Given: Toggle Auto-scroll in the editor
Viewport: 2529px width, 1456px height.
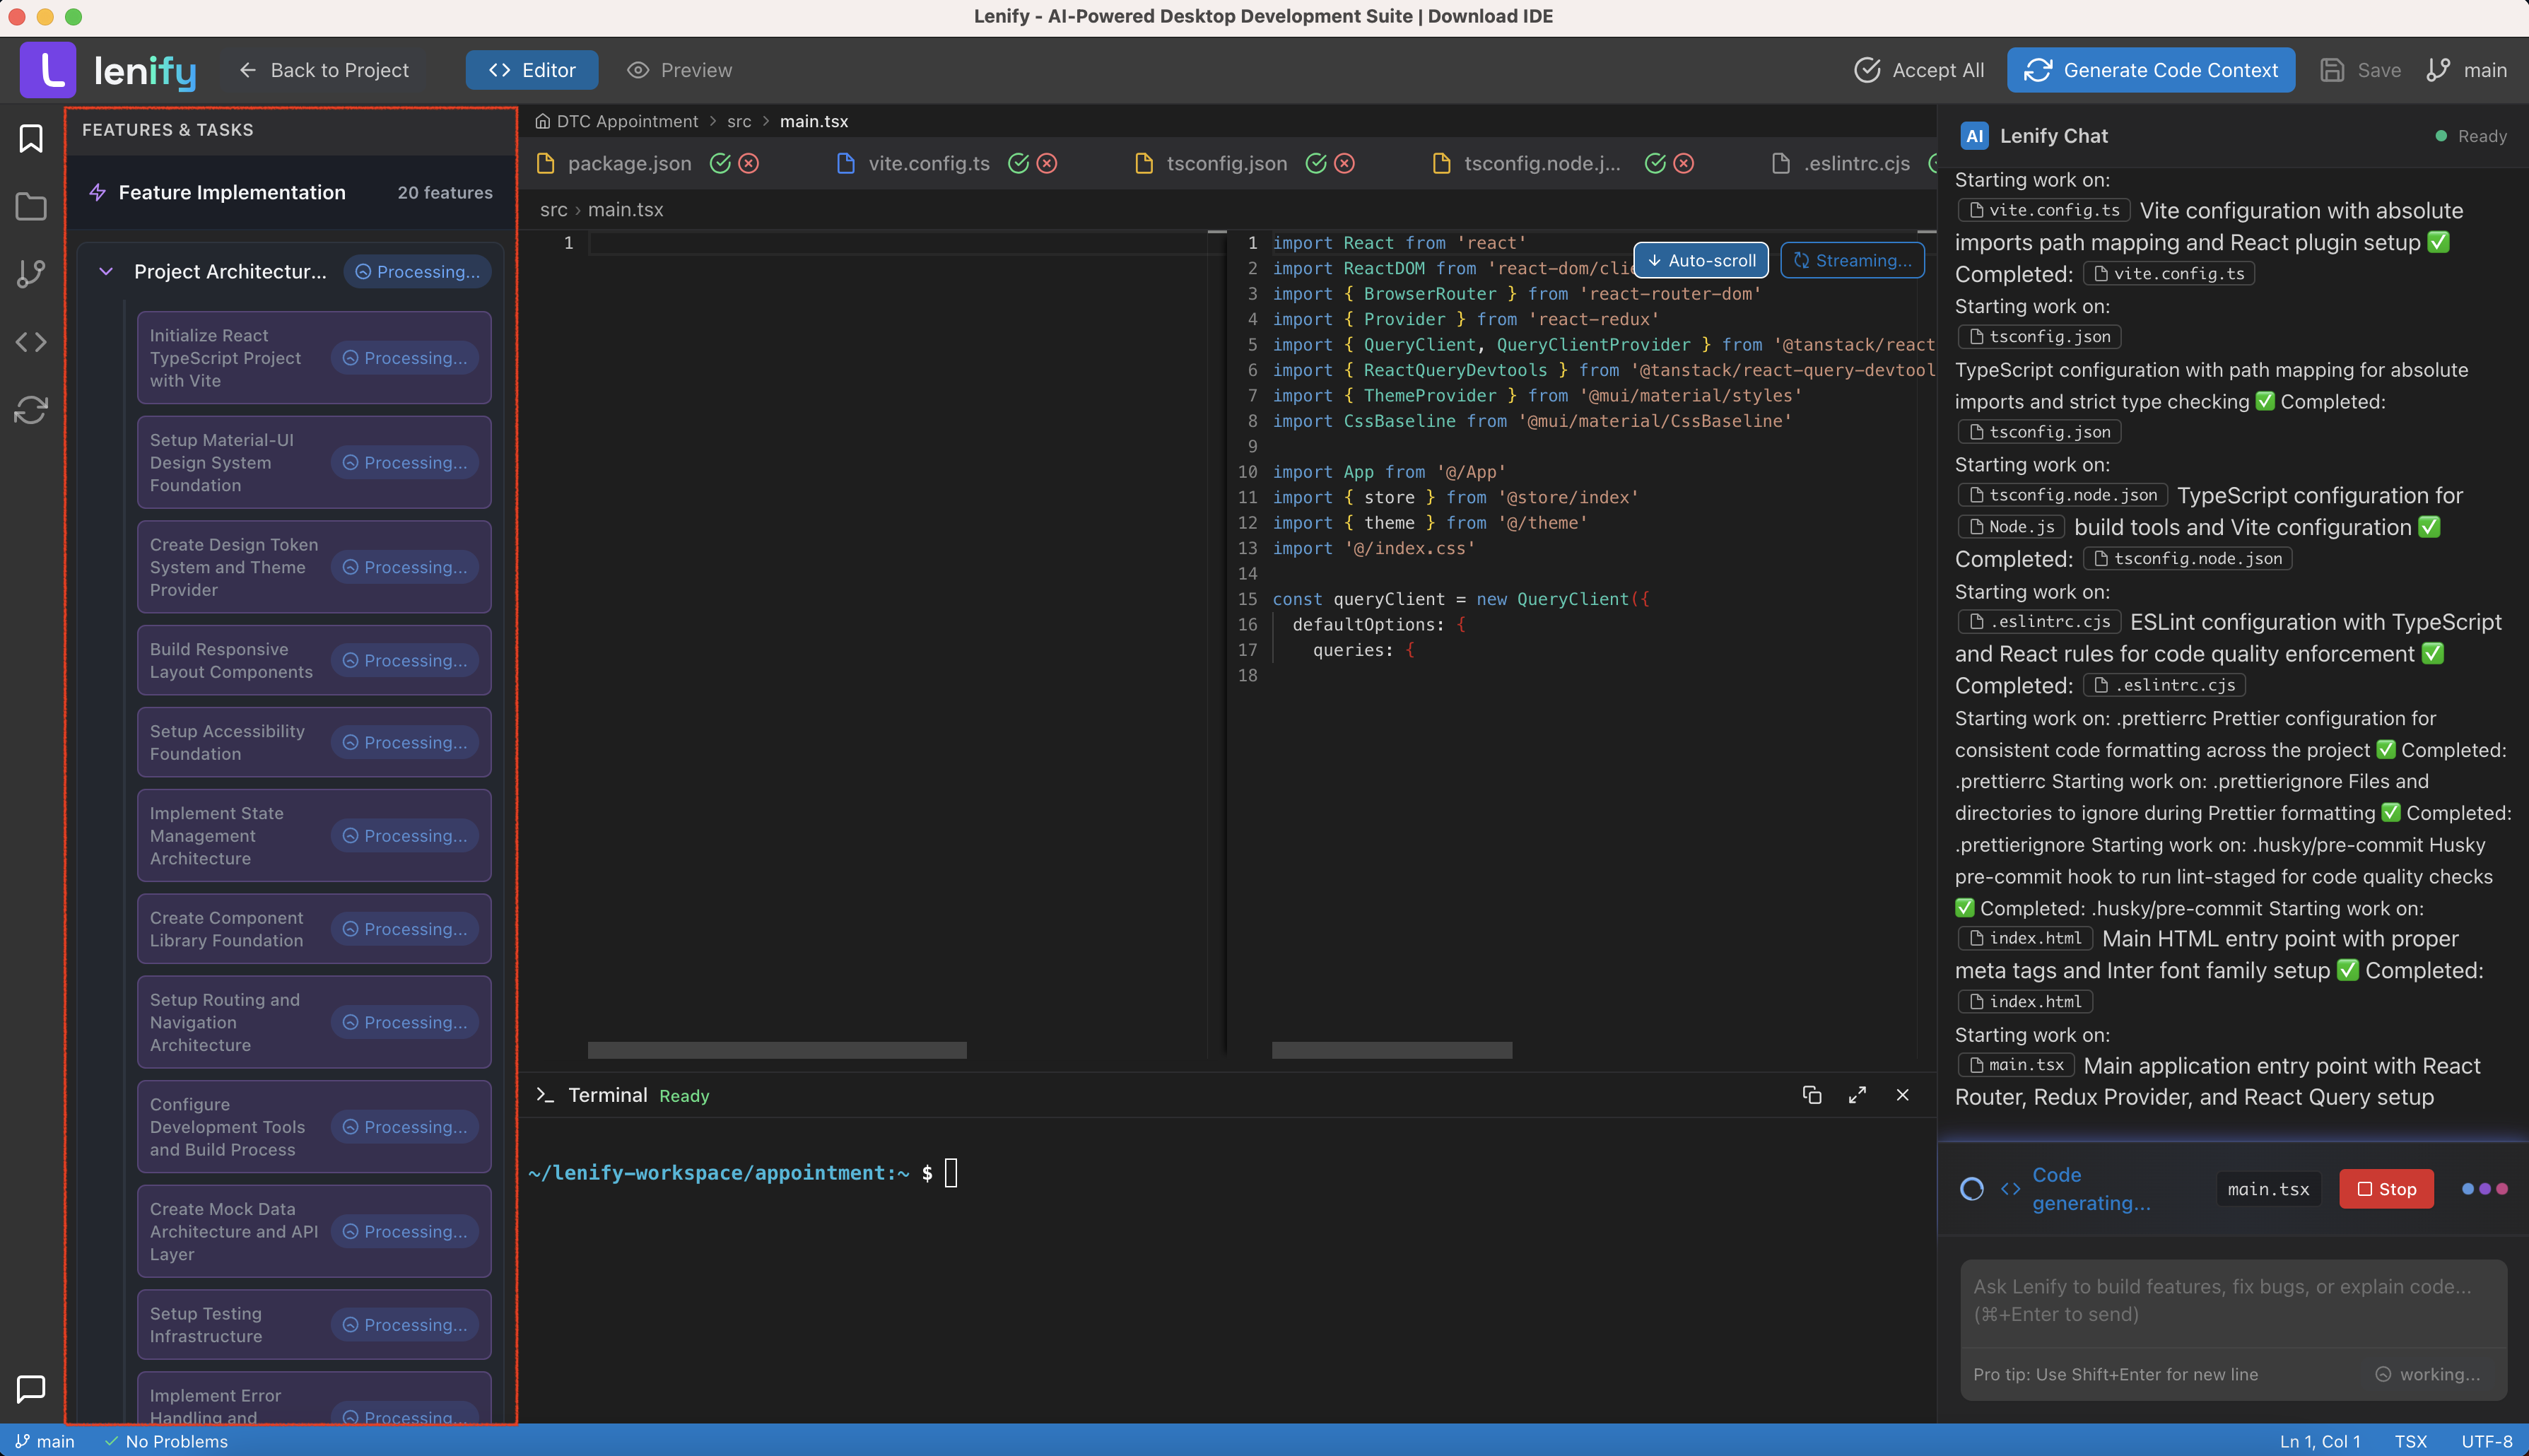Looking at the screenshot, I should pyautogui.click(x=1701, y=260).
